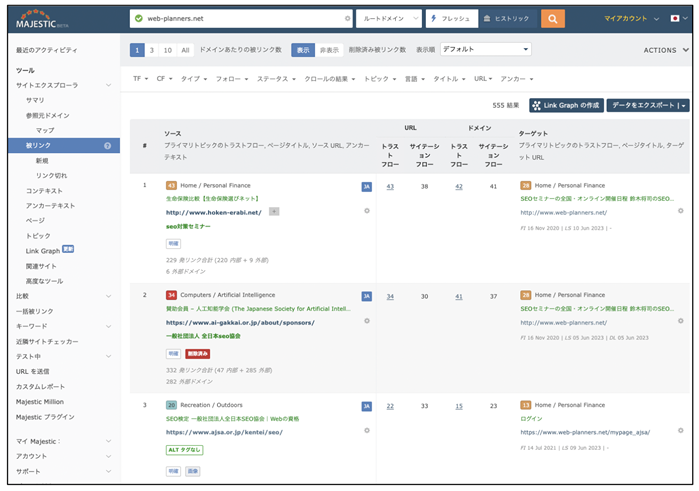Select 被リンク in the sidebar
The height and width of the screenshot is (491, 699).
point(64,146)
